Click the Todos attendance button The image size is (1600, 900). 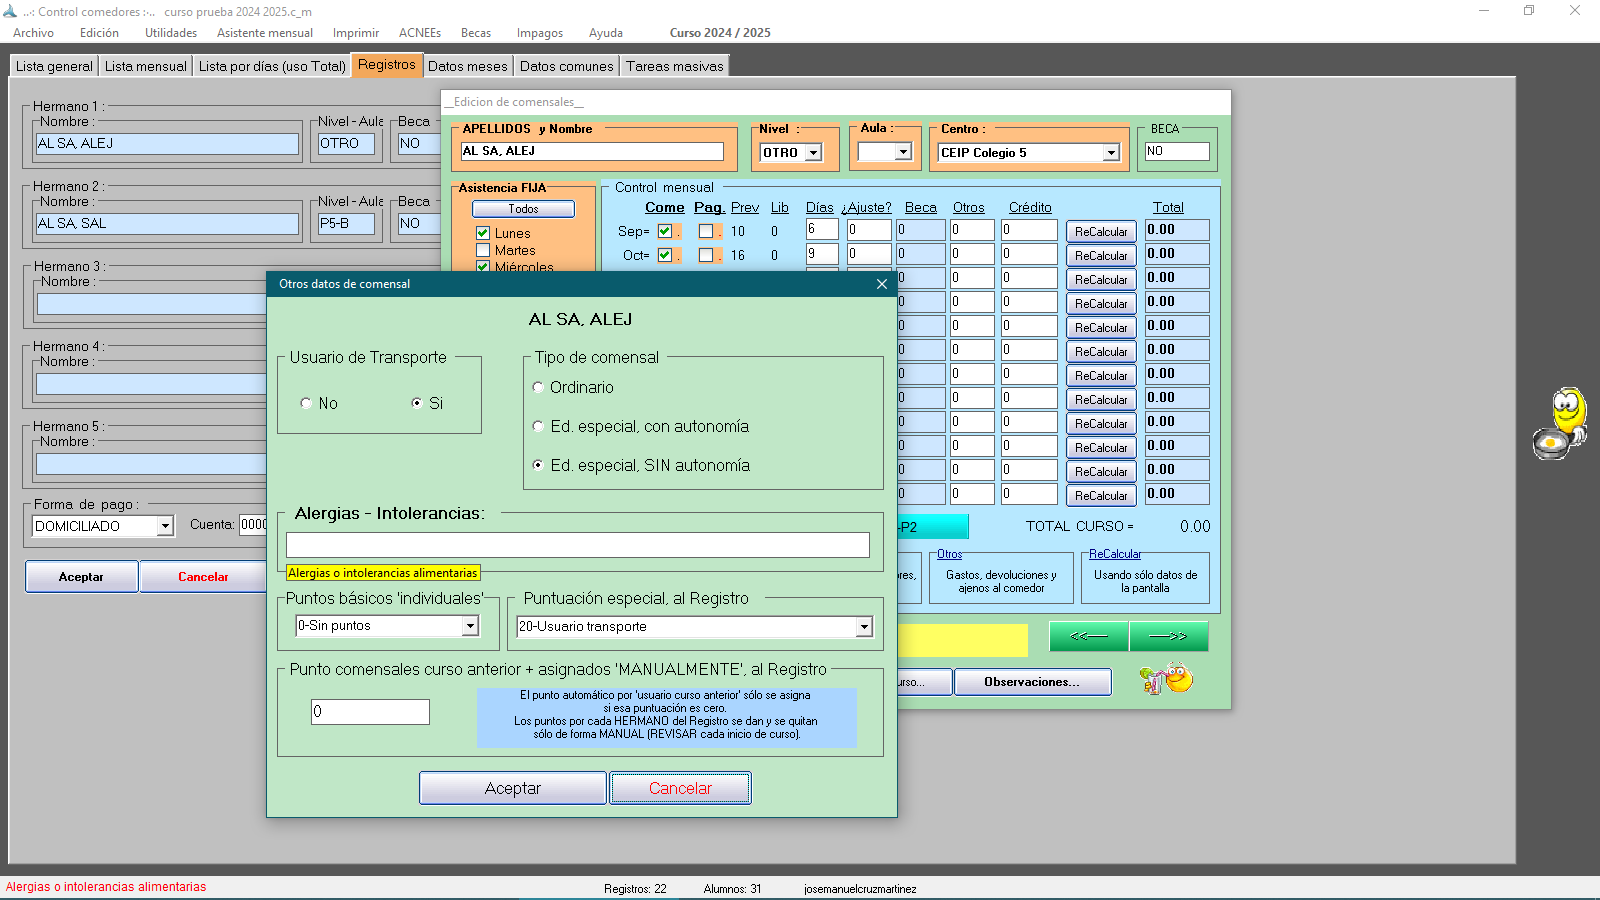(523, 209)
